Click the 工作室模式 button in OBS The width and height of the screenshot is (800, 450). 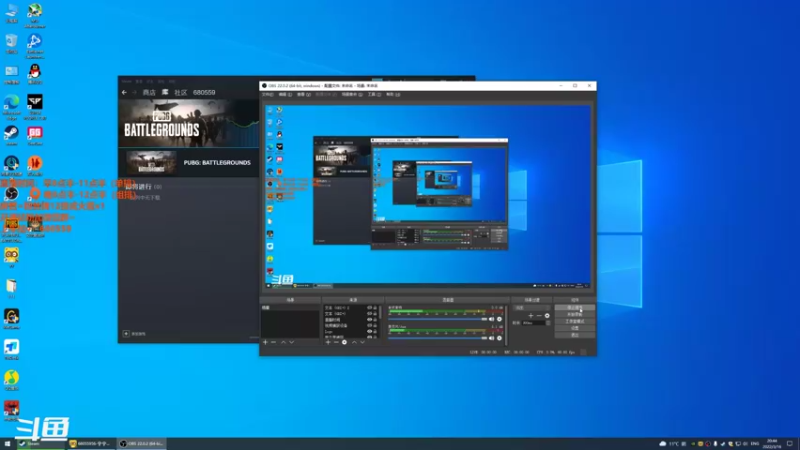[x=574, y=321]
